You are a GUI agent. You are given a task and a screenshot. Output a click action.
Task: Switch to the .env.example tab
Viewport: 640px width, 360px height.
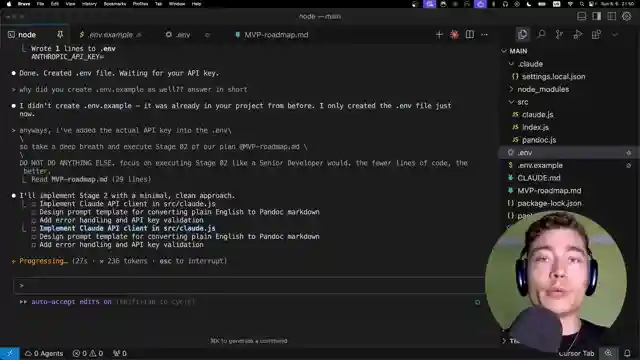tap(110, 35)
